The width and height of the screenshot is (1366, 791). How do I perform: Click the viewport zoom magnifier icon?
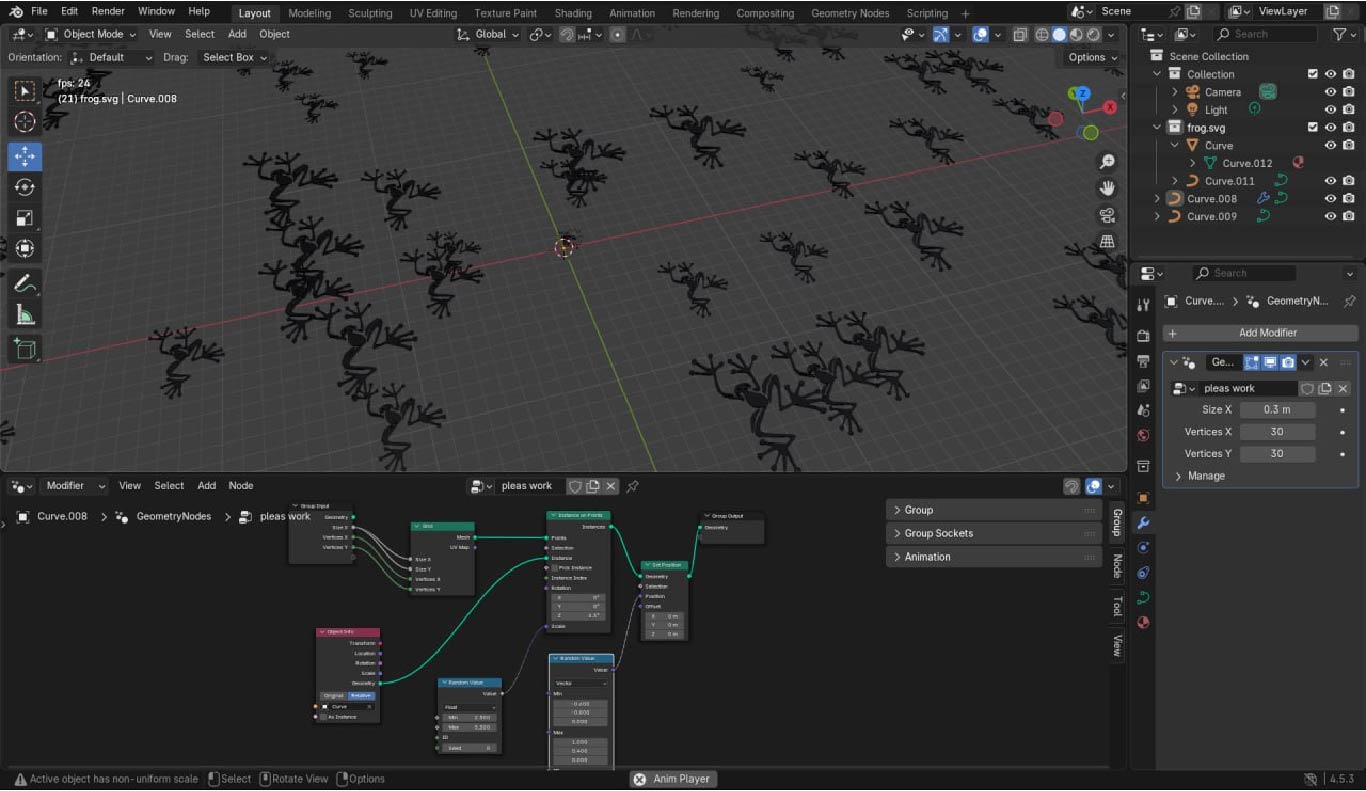(x=1107, y=162)
